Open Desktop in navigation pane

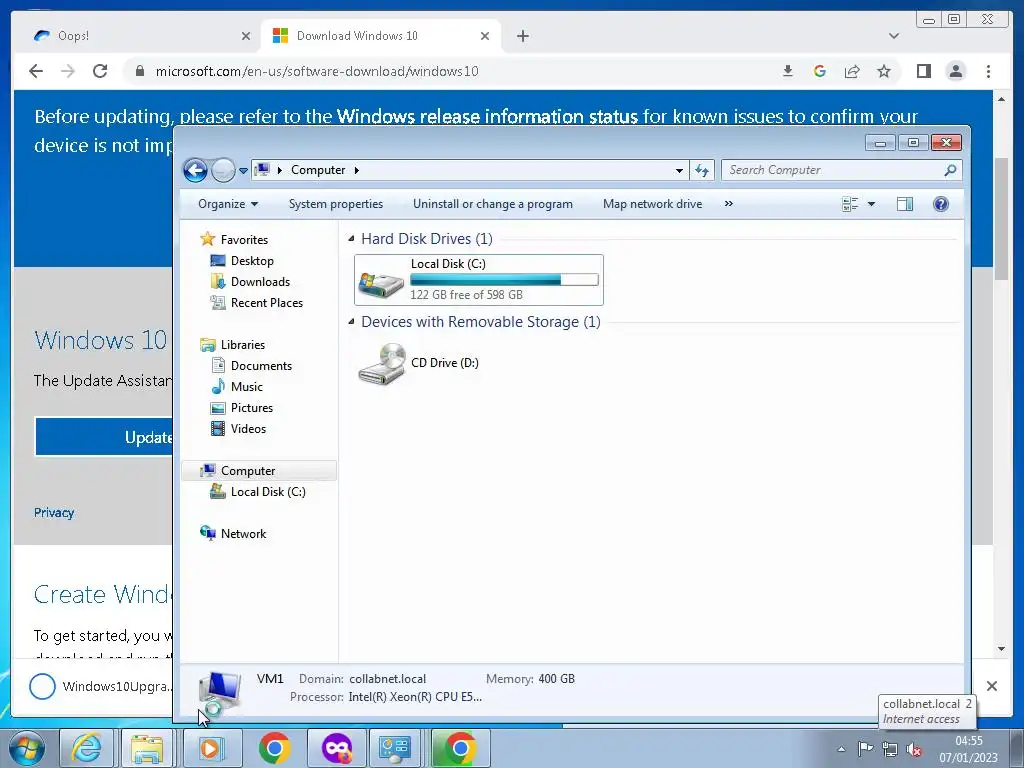[x=251, y=261]
